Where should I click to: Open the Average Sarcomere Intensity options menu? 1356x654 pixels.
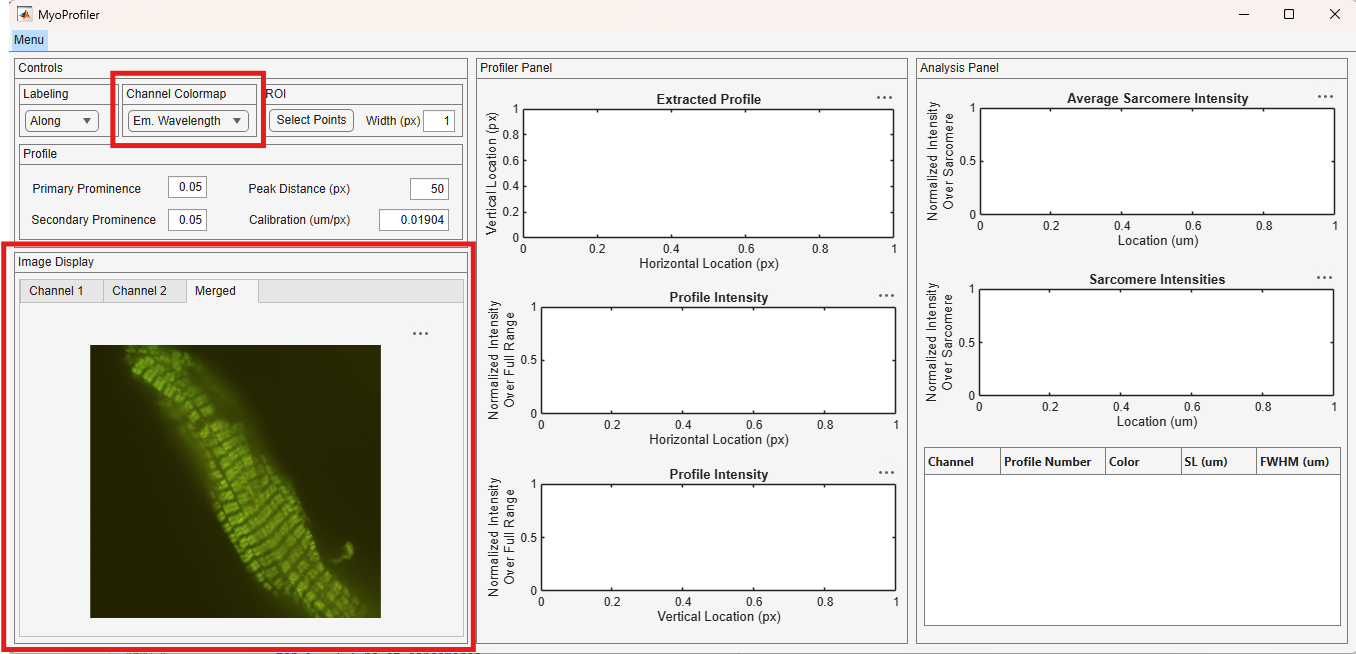1325,97
